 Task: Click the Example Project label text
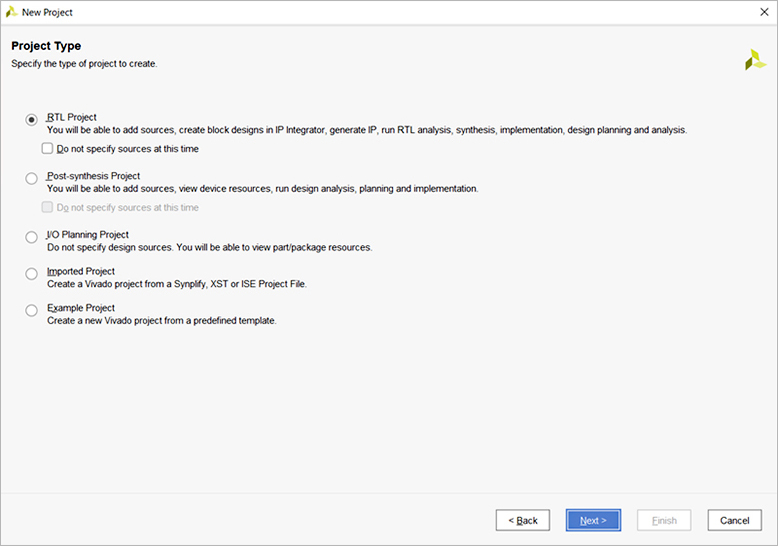pos(81,308)
